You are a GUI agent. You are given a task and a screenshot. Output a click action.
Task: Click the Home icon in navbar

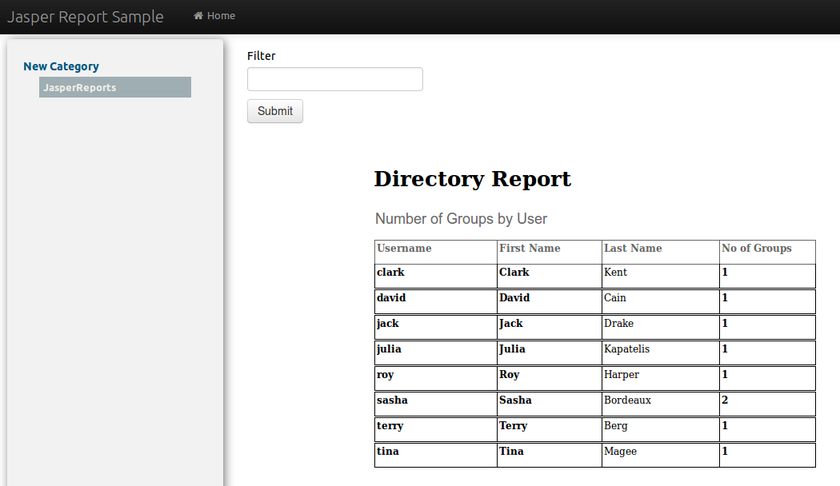coord(198,16)
